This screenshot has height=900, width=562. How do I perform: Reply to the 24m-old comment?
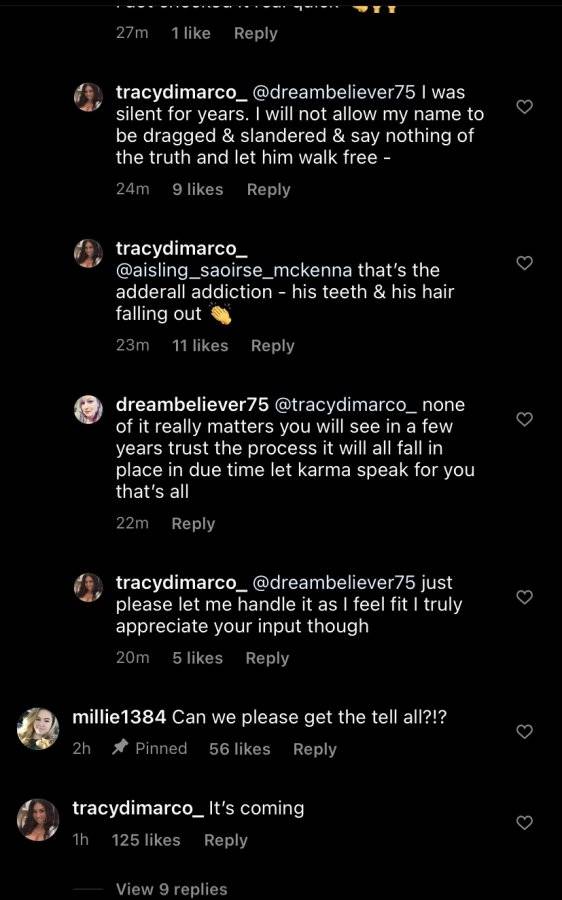[x=269, y=189]
